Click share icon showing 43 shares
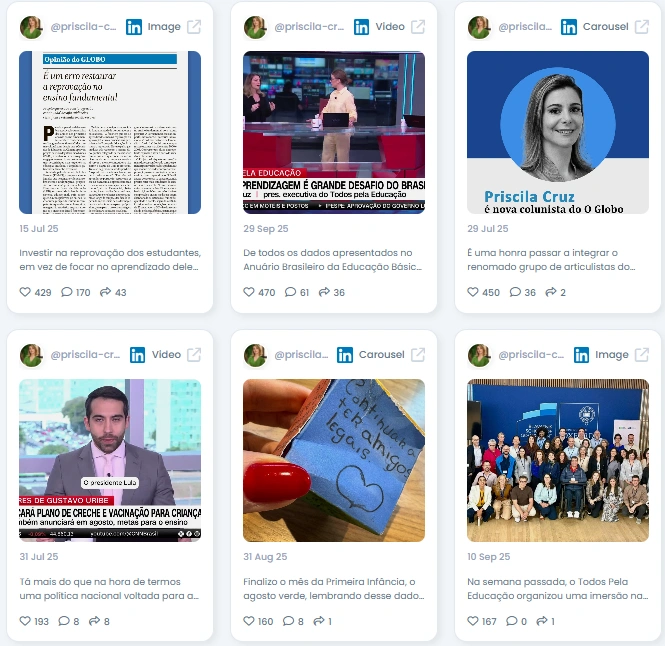Screen dimensions: 665x646 coord(105,292)
